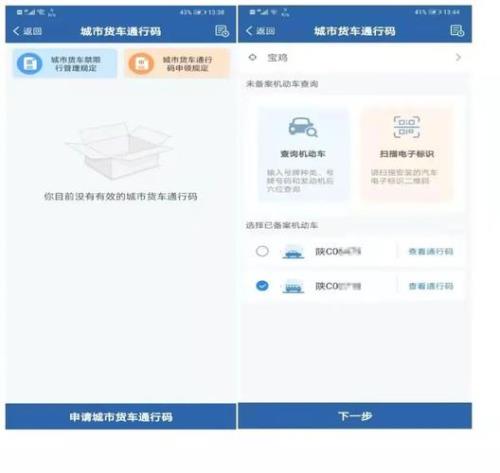Tap the 返回 label on the right screen
The width and height of the screenshot is (500, 473).
[265, 31]
